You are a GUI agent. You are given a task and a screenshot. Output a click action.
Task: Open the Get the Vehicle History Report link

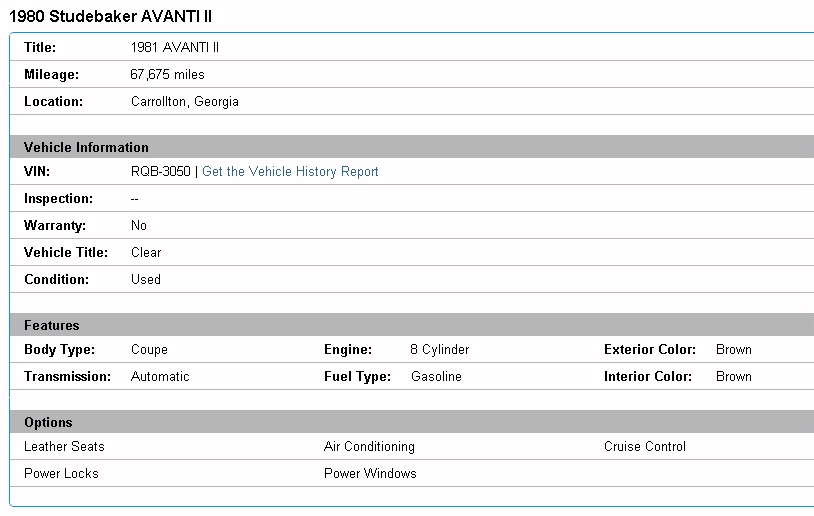click(x=290, y=172)
